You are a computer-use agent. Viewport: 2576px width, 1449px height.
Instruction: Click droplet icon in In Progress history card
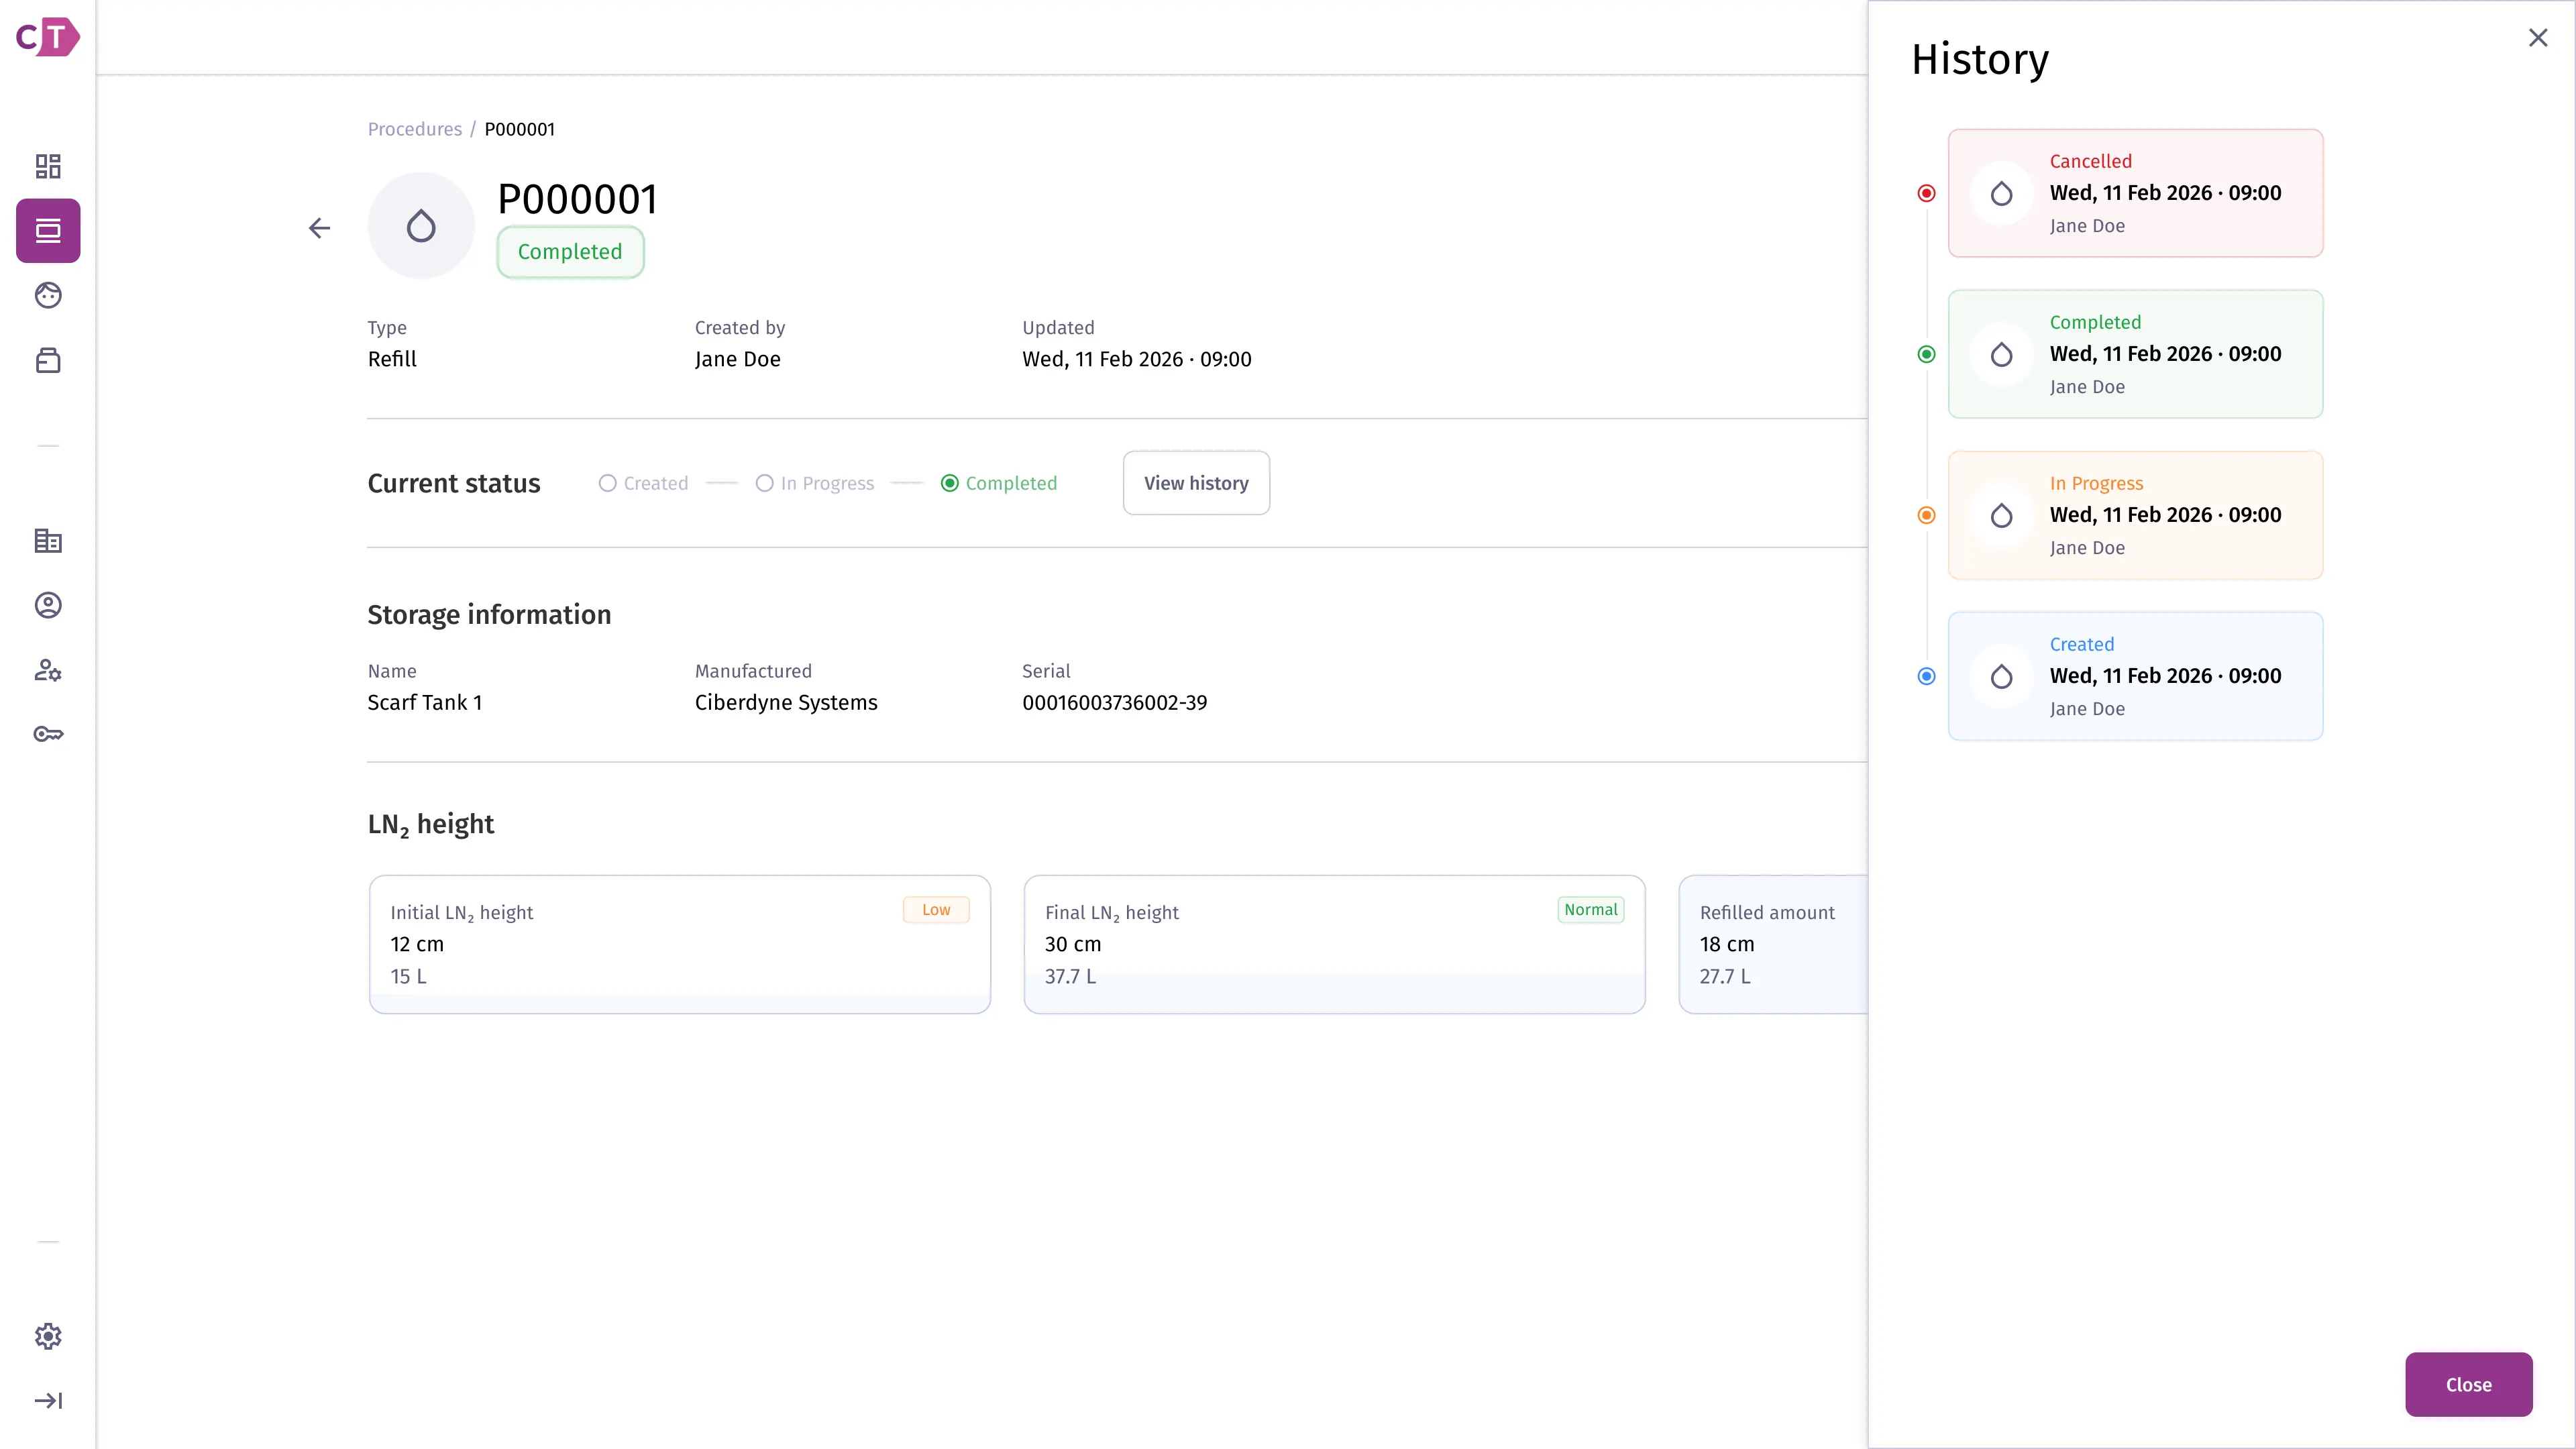(x=2001, y=515)
